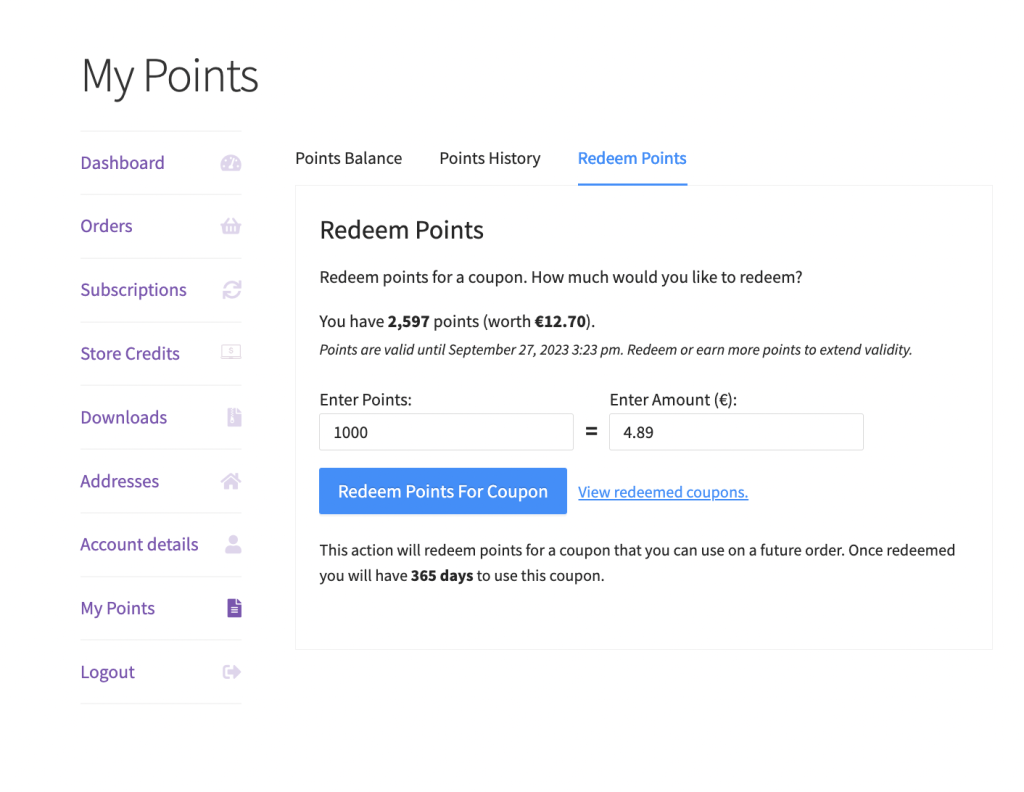1024x792 pixels.
Task: Click the Logout text link
Action: [x=107, y=672]
